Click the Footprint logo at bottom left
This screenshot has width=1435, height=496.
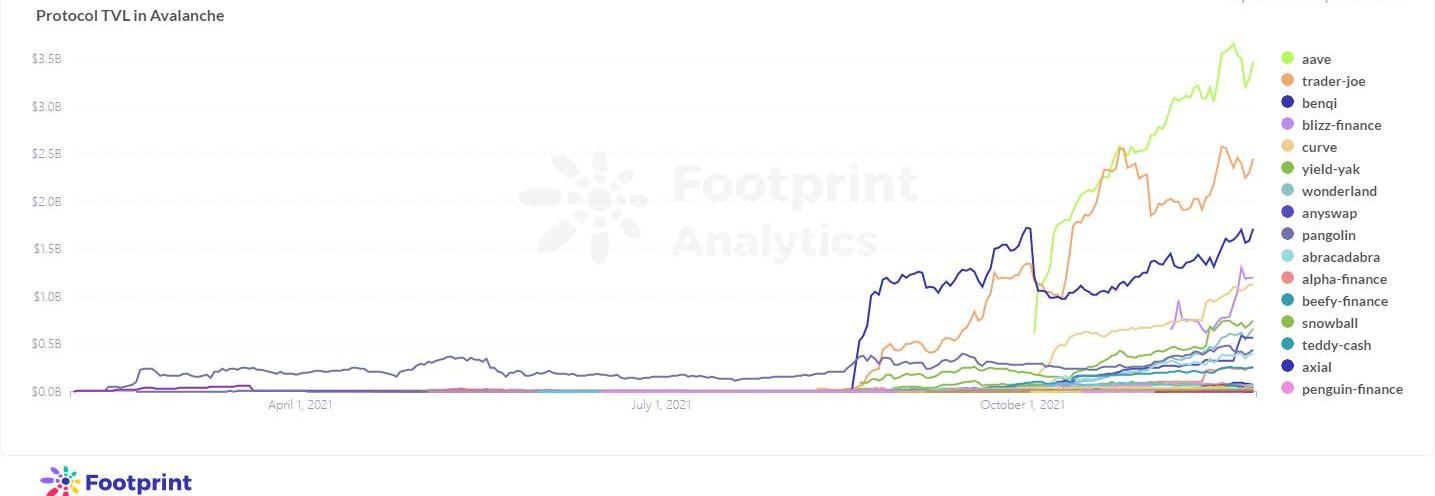pyautogui.click(x=116, y=482)
